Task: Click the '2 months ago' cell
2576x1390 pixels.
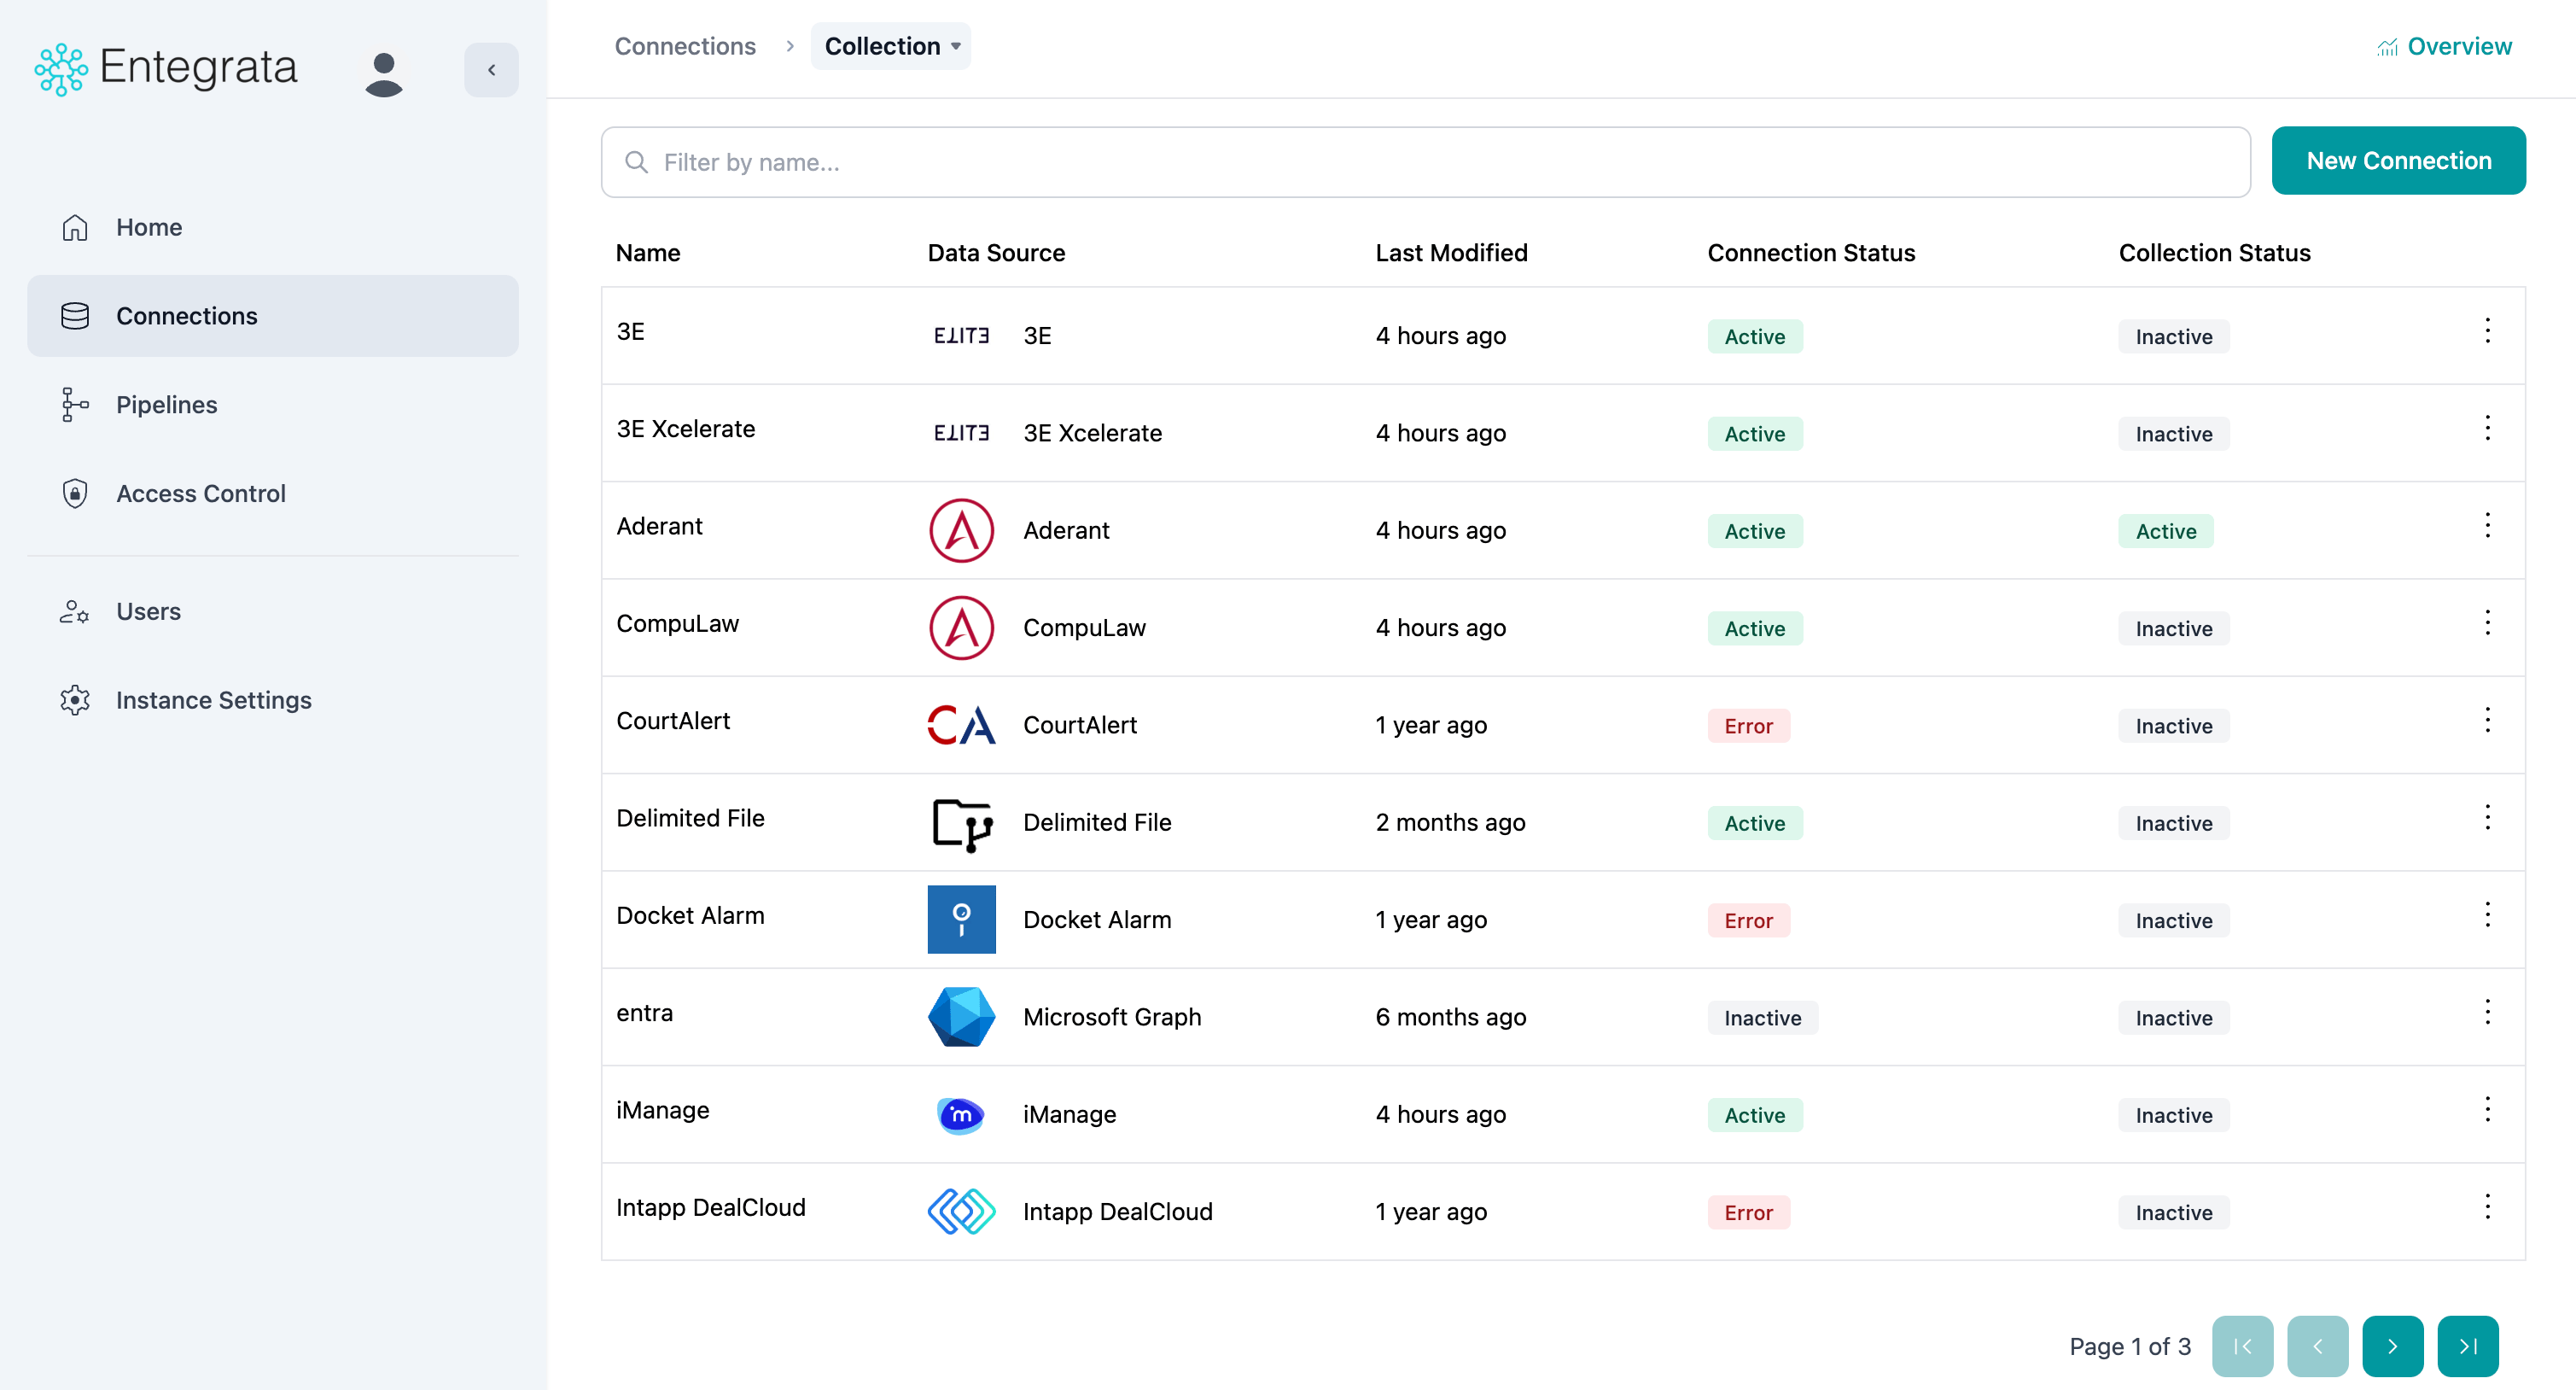Action: coord(1450,823)
